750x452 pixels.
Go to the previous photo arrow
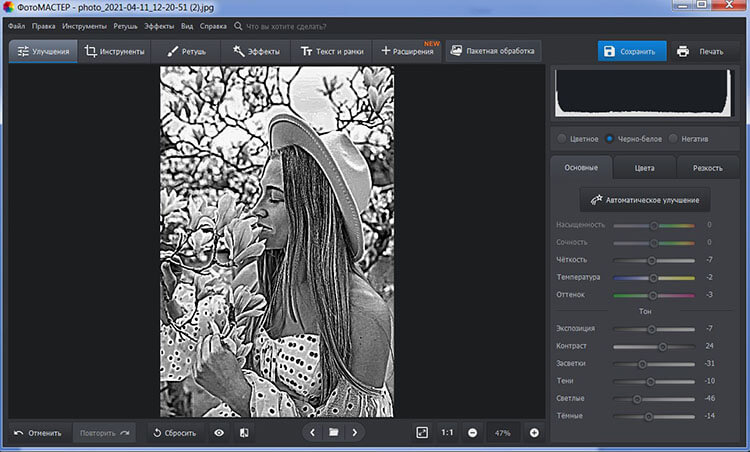tap(312, 433)
